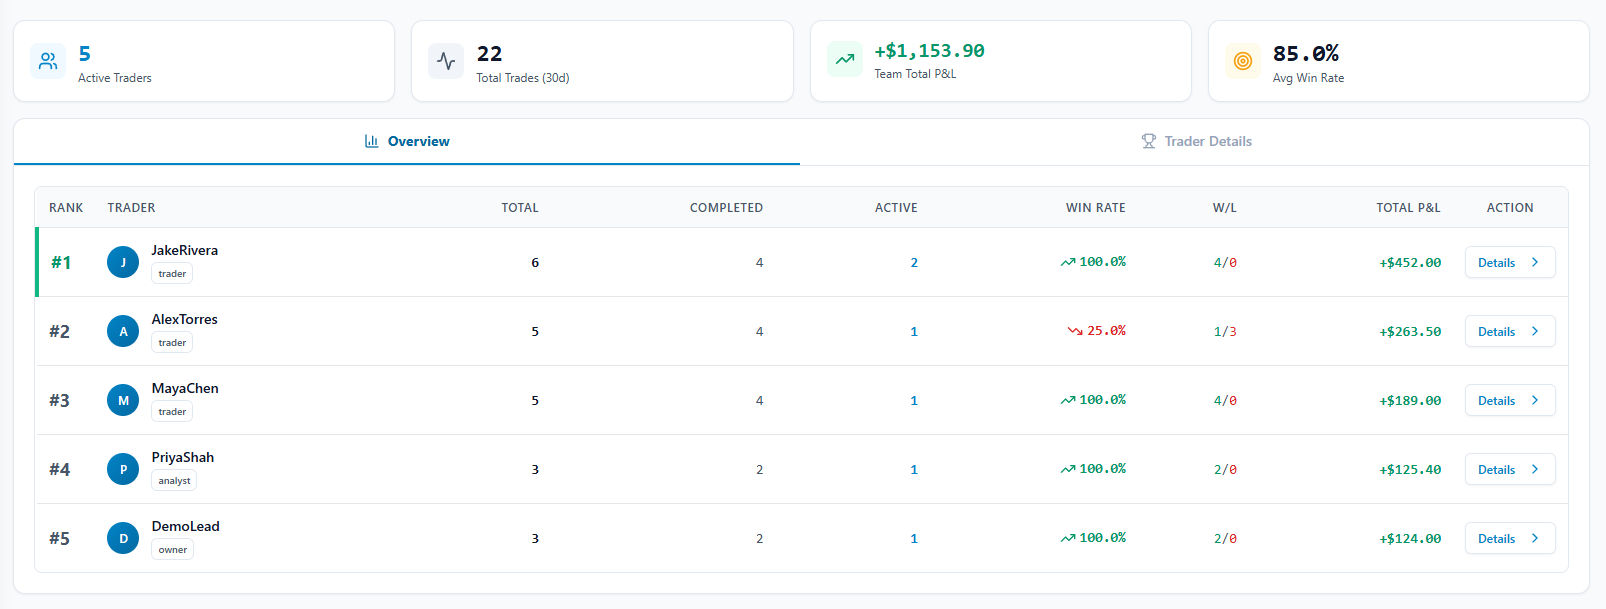This screenshot has height=609, width=1606.
Task: Click the analyst badge under PriyaShah
Action: 174,481
